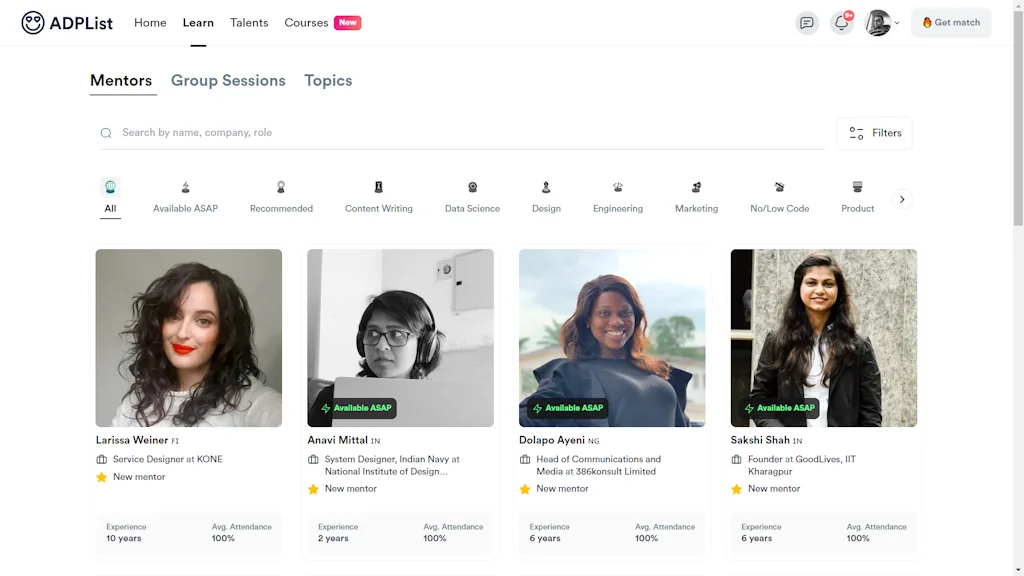Select the No/Low Code category icon

click(x=779, y=187)
